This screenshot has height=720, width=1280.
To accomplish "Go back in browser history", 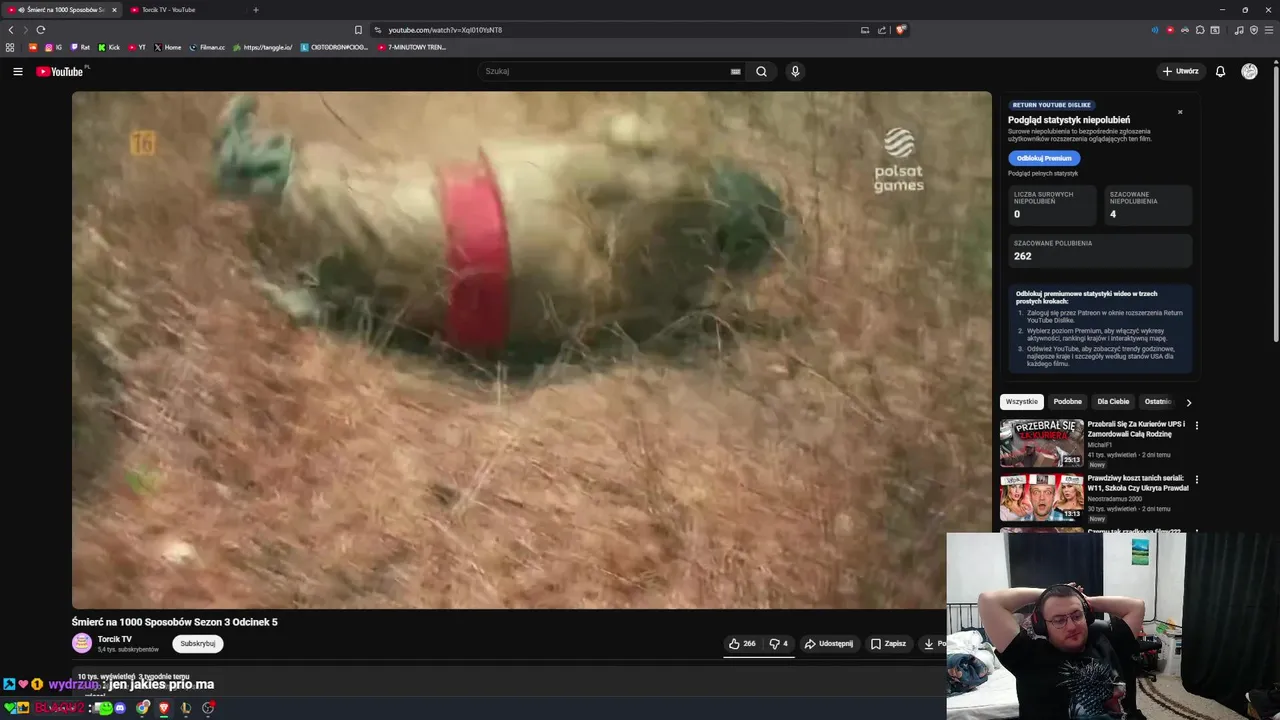I will [x=11, y=30].
